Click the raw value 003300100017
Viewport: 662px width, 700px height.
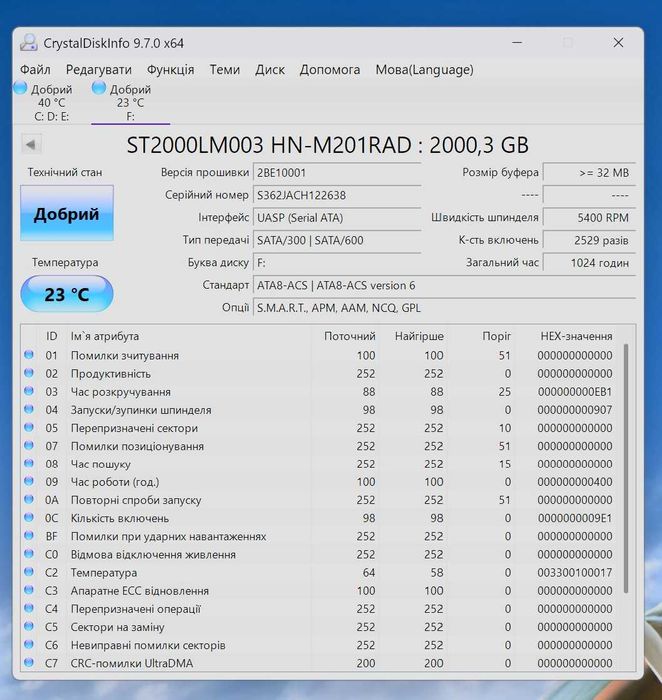click(575, 573)
